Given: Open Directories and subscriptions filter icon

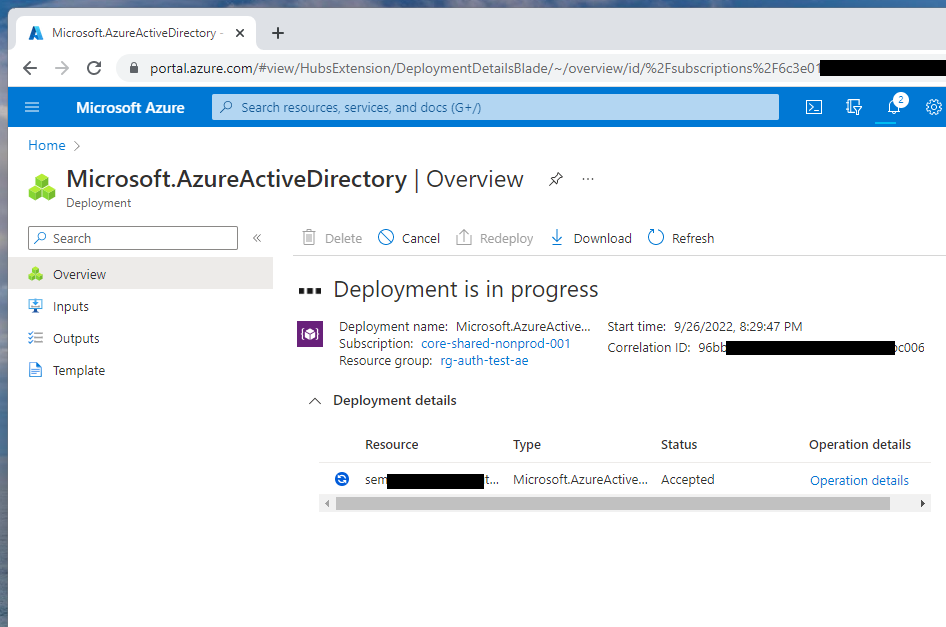Looking at the screenshot, I should point(853,107).
